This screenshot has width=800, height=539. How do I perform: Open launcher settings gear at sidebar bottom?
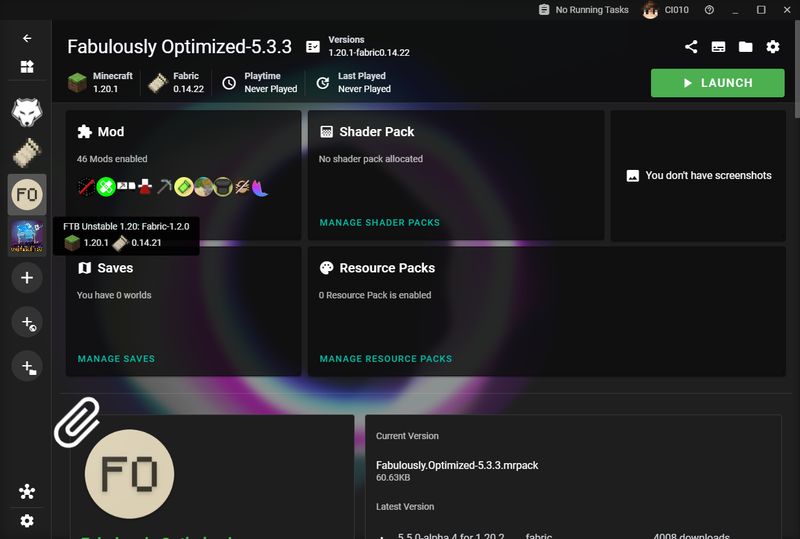27,521
